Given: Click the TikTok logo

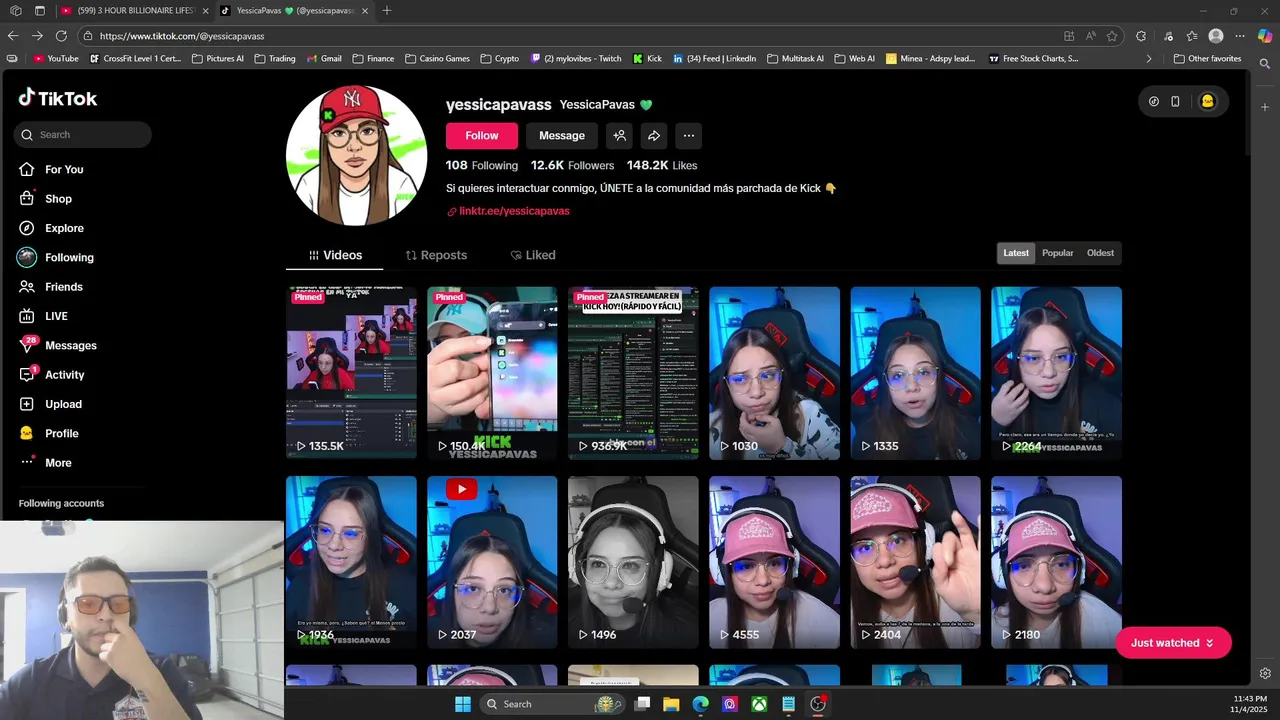Looking at the screenshot, I should (x=58, y=98).
